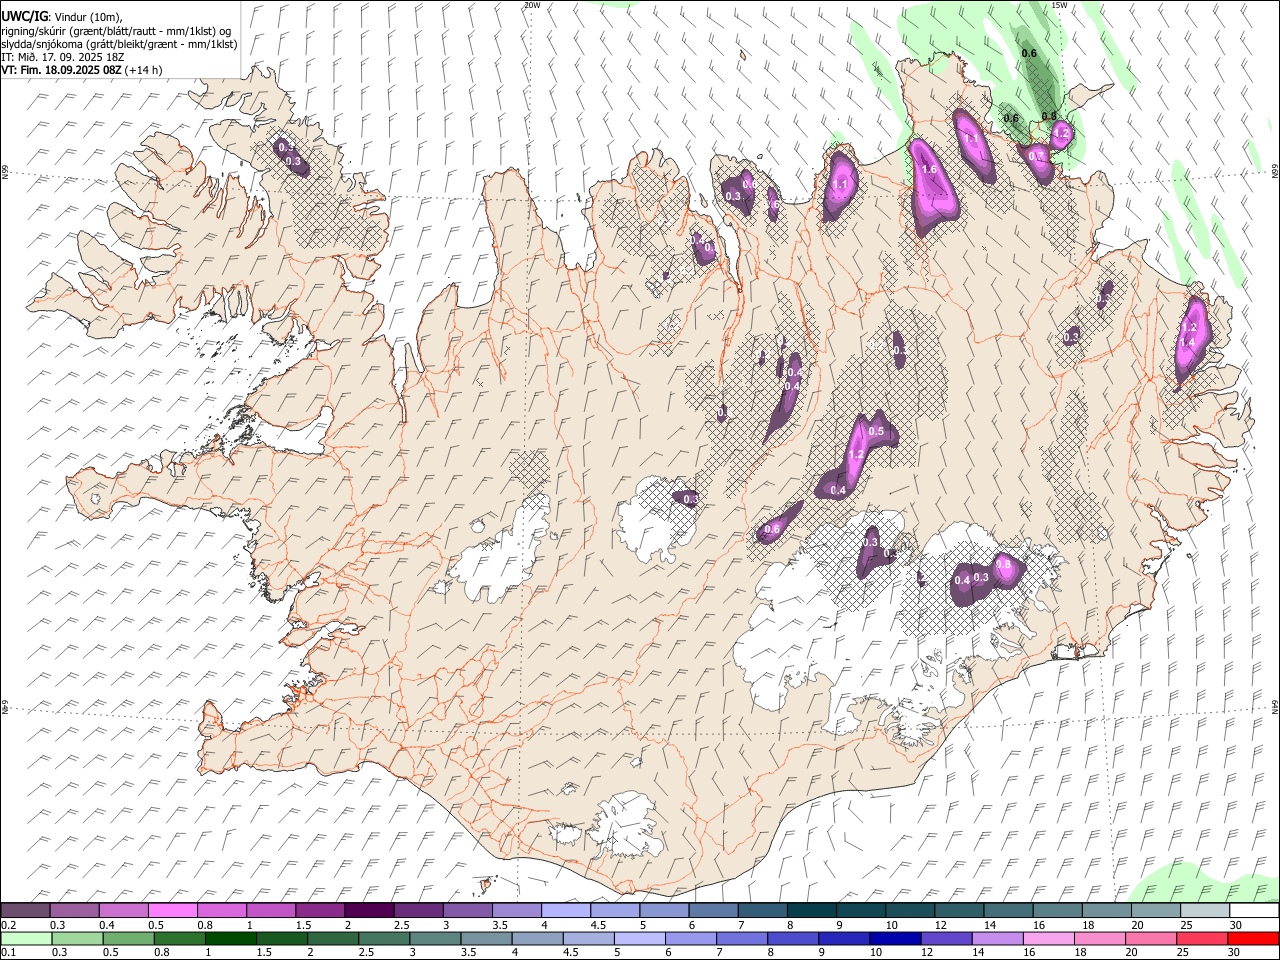Image resolution: width=1280 pixels, height=960 pixels.
Task: Click the top-row legend label 0.8
Action: point(204,925)
